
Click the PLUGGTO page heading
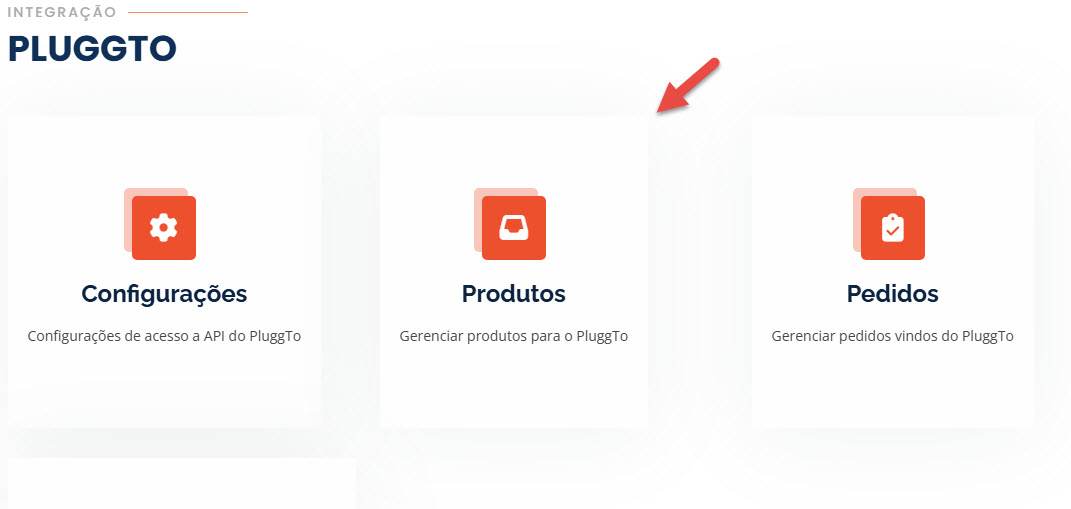click(x=92, y=49)
